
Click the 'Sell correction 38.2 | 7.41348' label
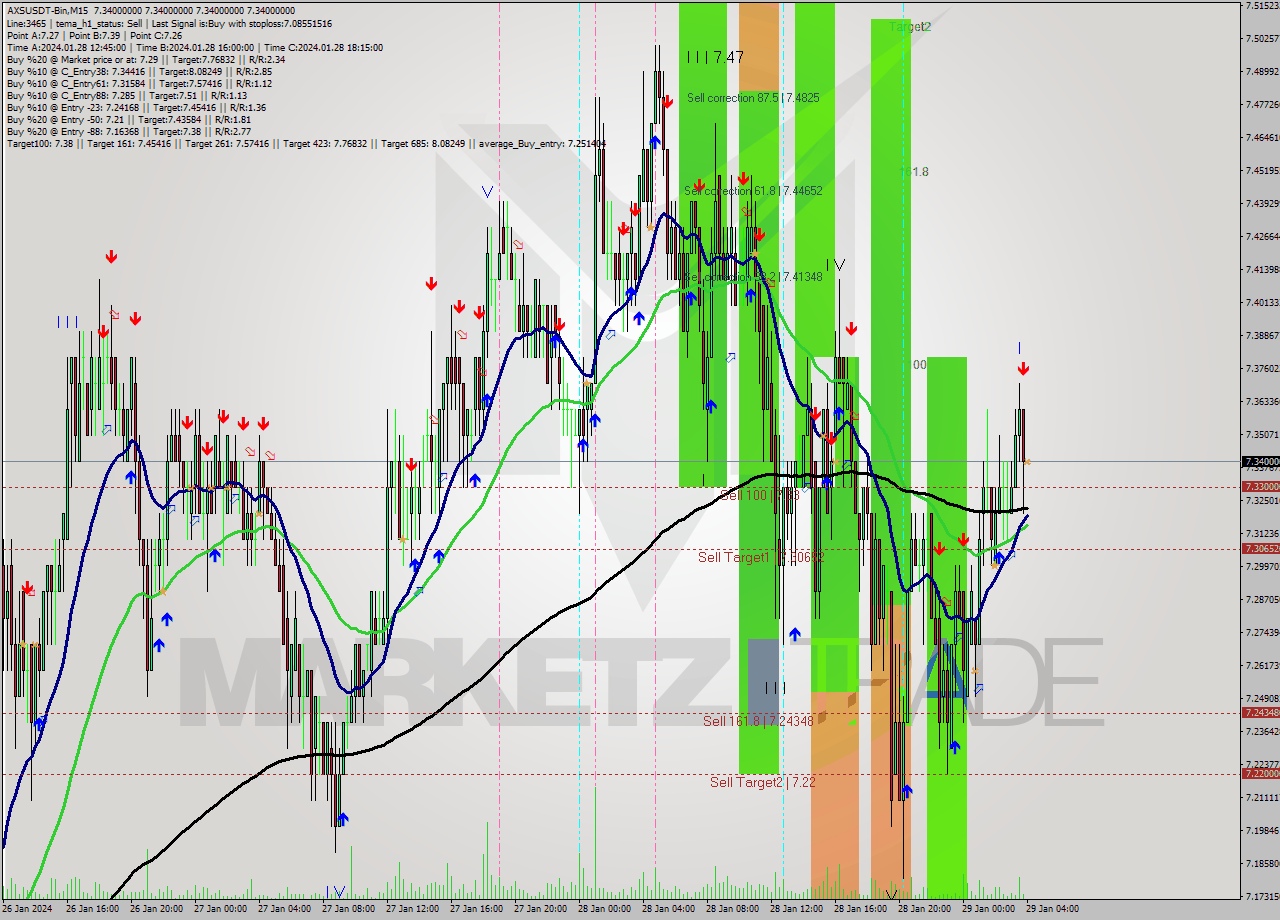point(754,276)
